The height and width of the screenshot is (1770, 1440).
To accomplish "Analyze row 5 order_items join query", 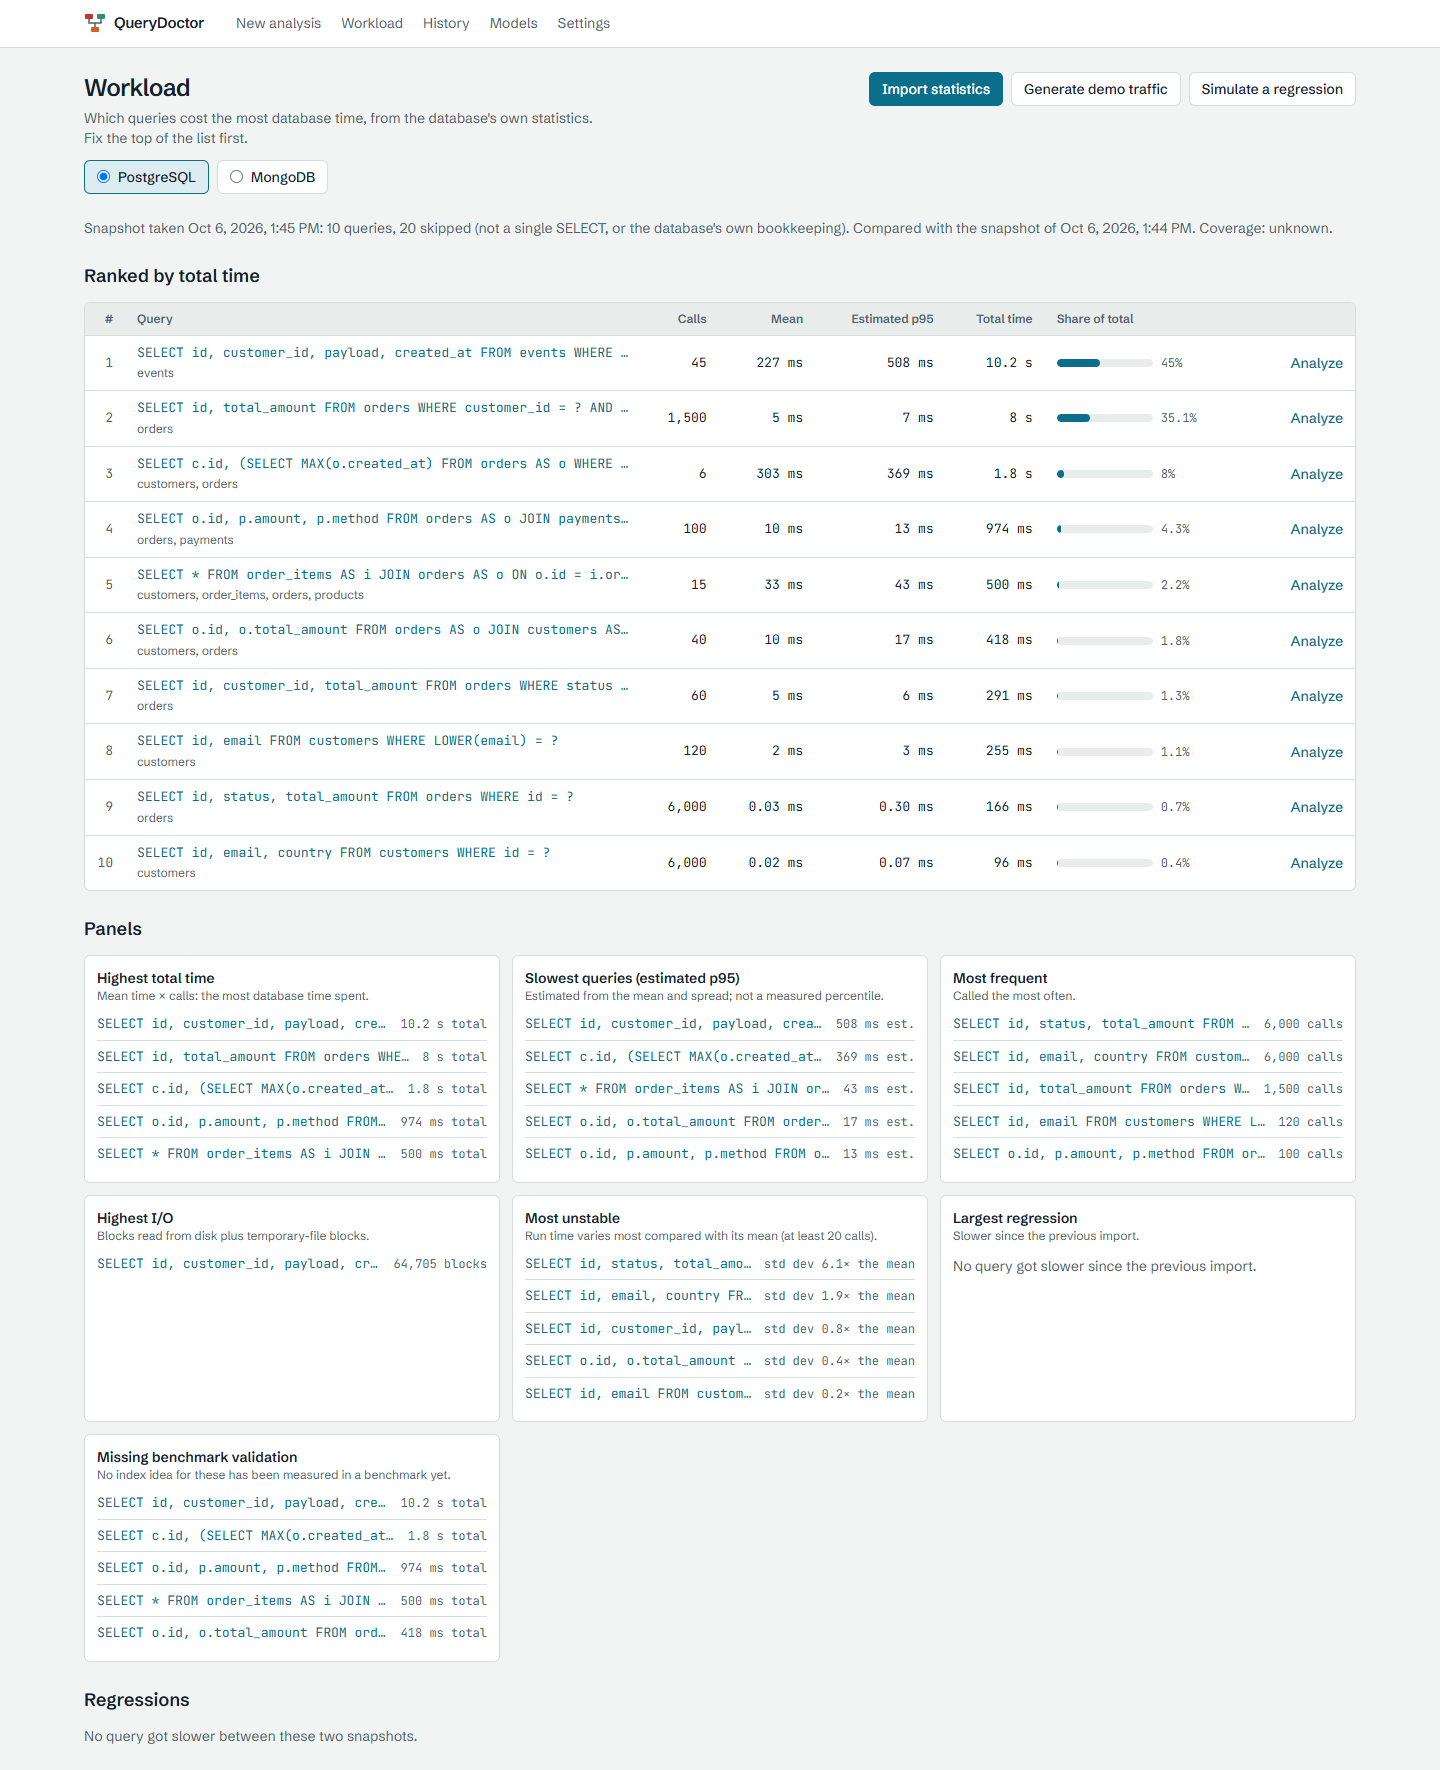I will (x=1316, y=585).
